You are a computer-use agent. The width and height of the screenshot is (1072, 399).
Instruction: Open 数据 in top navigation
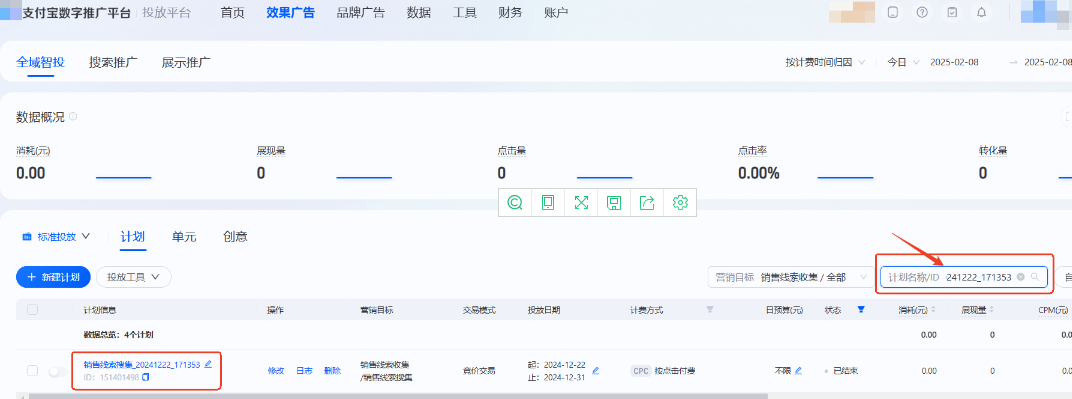tap(418, 12)
